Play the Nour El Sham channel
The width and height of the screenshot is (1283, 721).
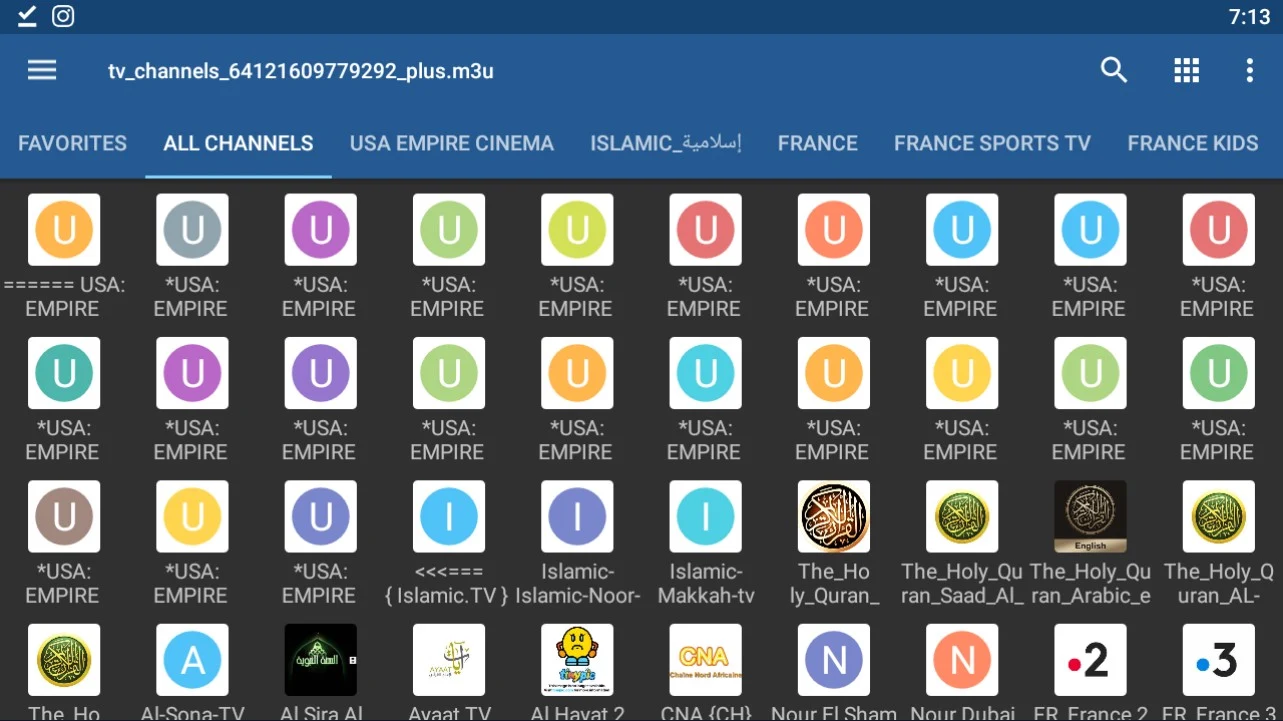(x=833, y=672)
